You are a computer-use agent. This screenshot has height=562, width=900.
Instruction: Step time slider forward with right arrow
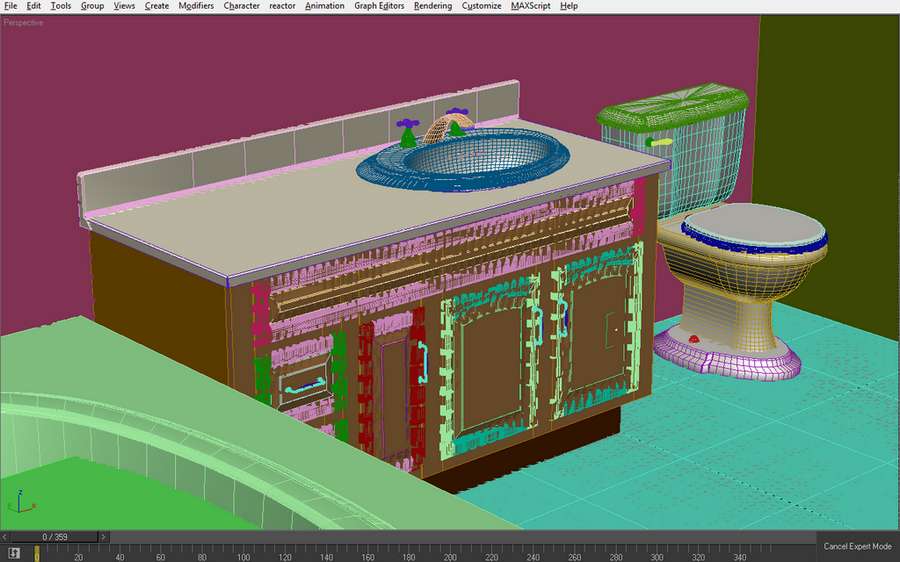click(104, 537)
